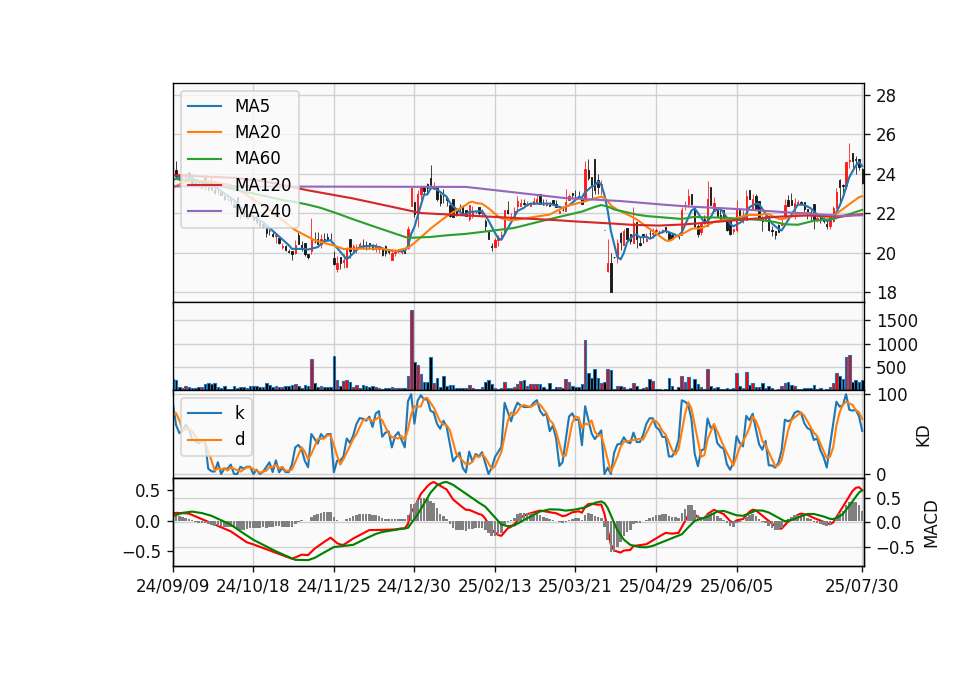Click the volume axis value 1000
Viewport: 960px width, 690px height.
click(x=897, y=345)
